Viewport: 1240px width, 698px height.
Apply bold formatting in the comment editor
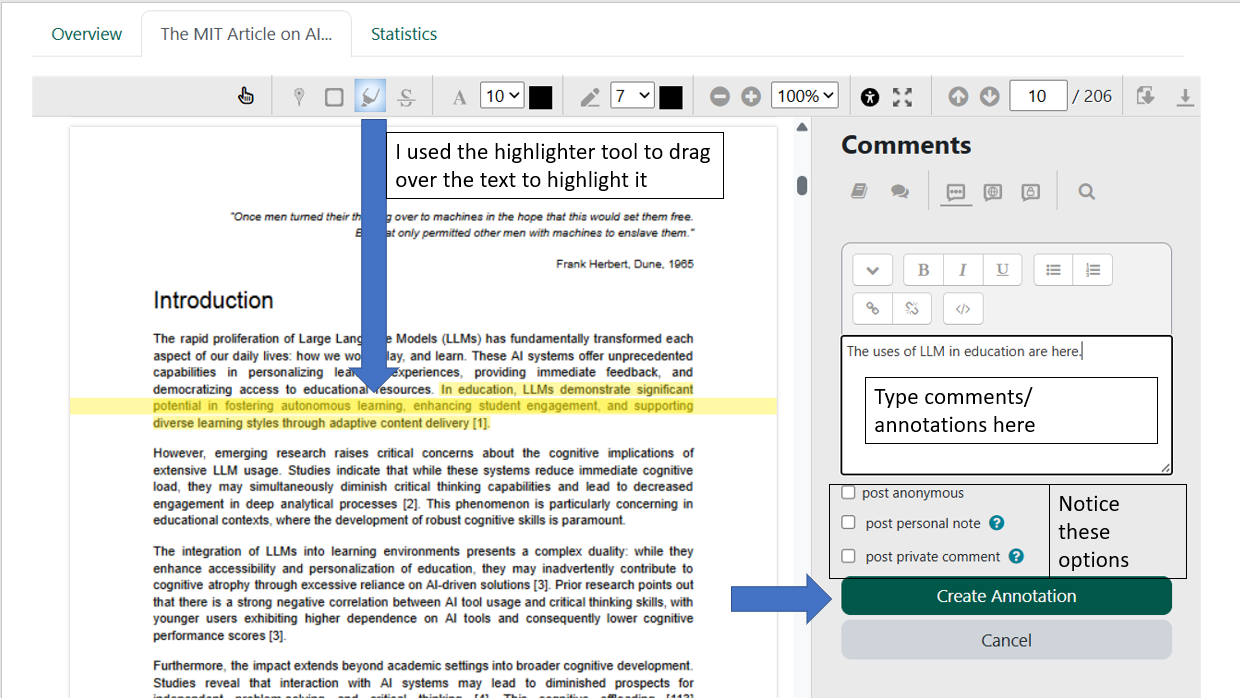click(x=922, y=269)
